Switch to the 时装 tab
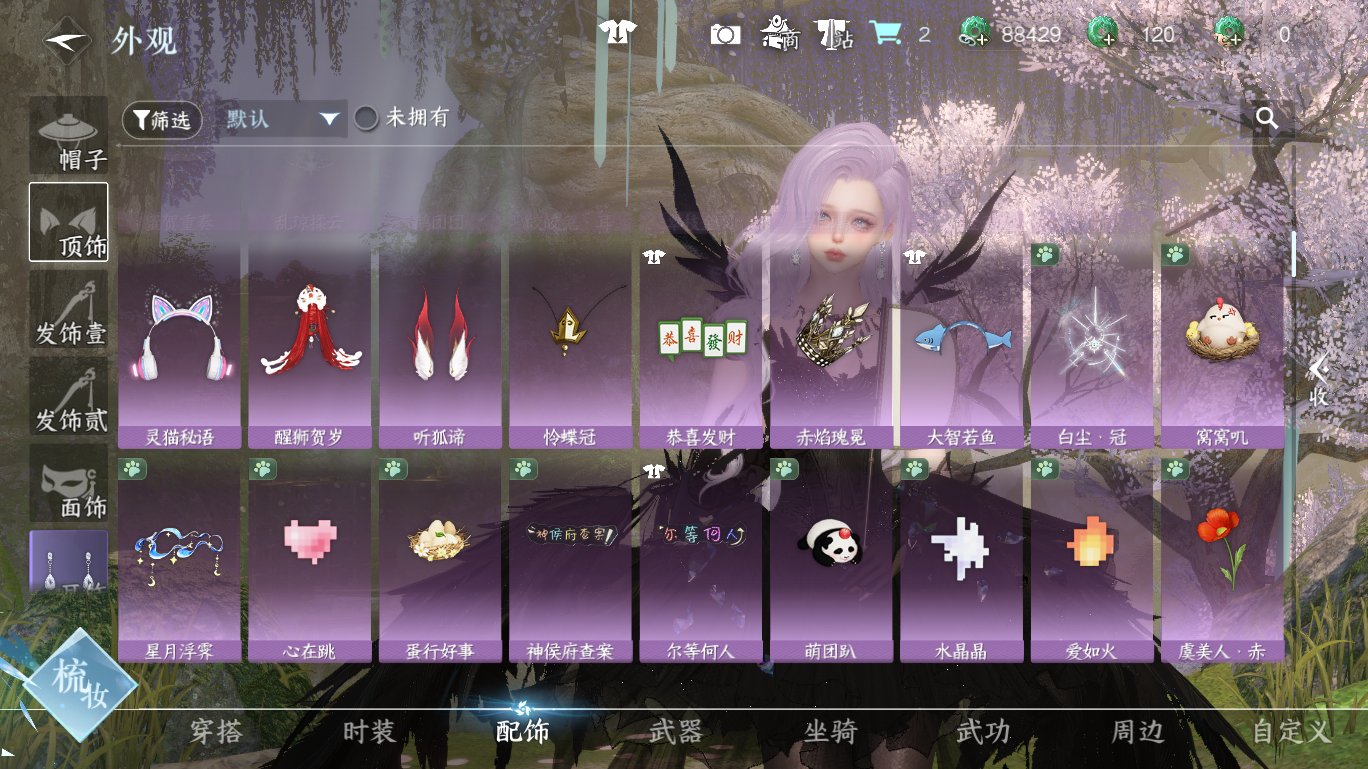Image resolution: width=1368 pixels, height=769 pixels. 369,732
